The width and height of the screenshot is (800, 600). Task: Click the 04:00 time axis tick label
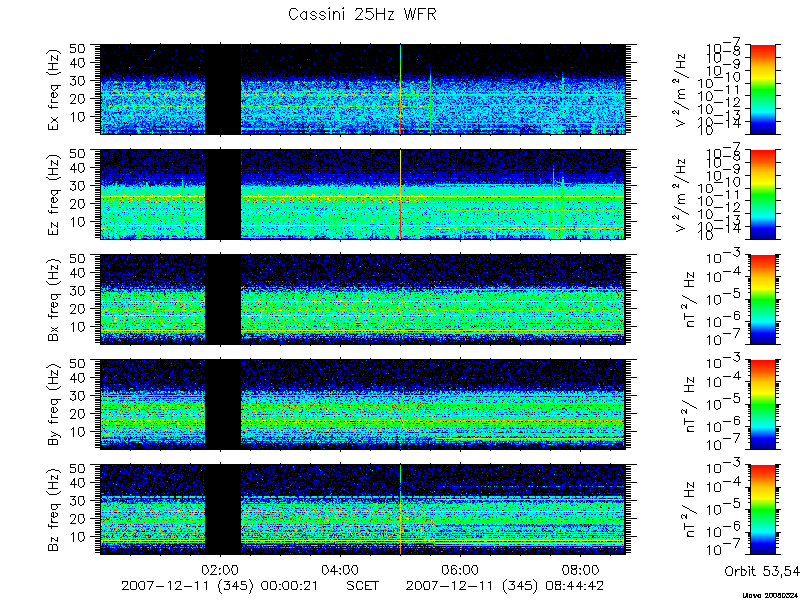pyautogui.click(x=340, y=570)
